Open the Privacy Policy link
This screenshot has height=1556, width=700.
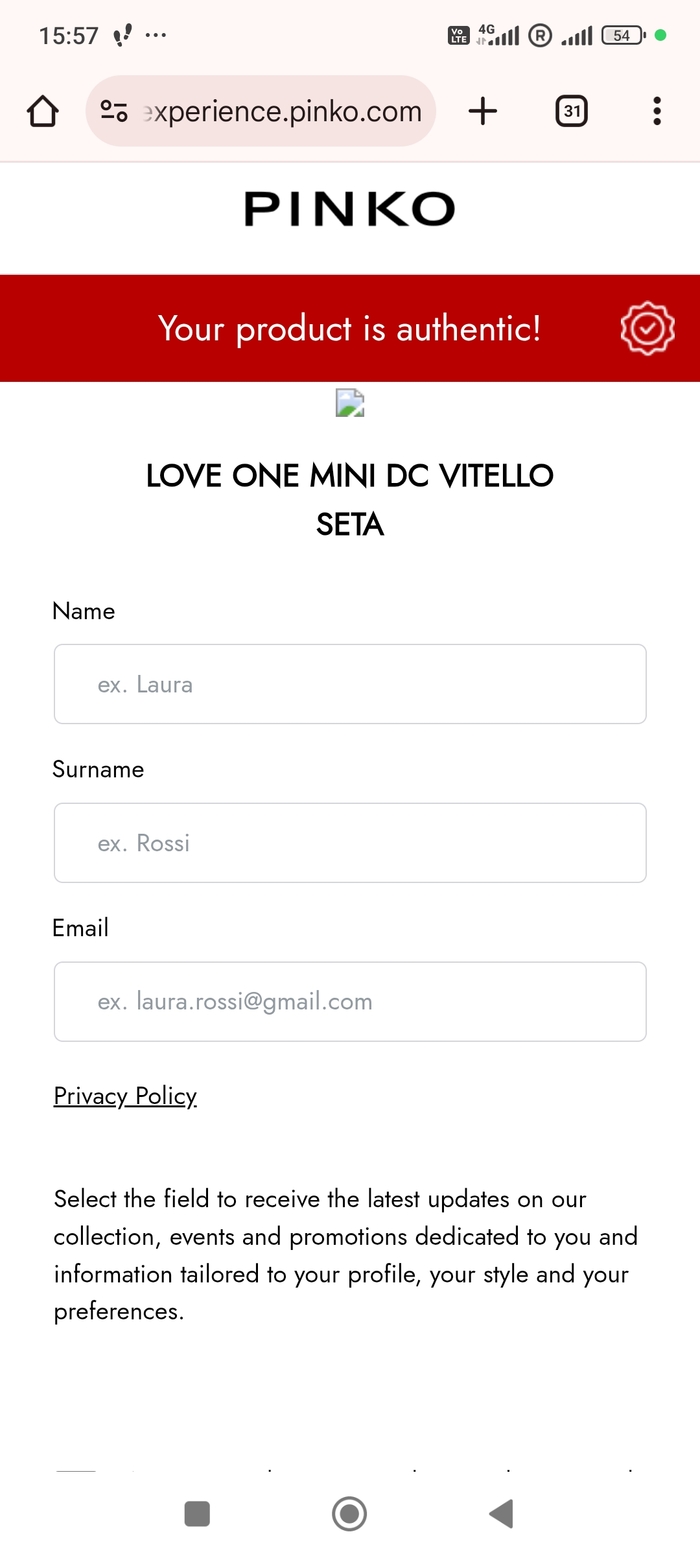click(125, 1096)
